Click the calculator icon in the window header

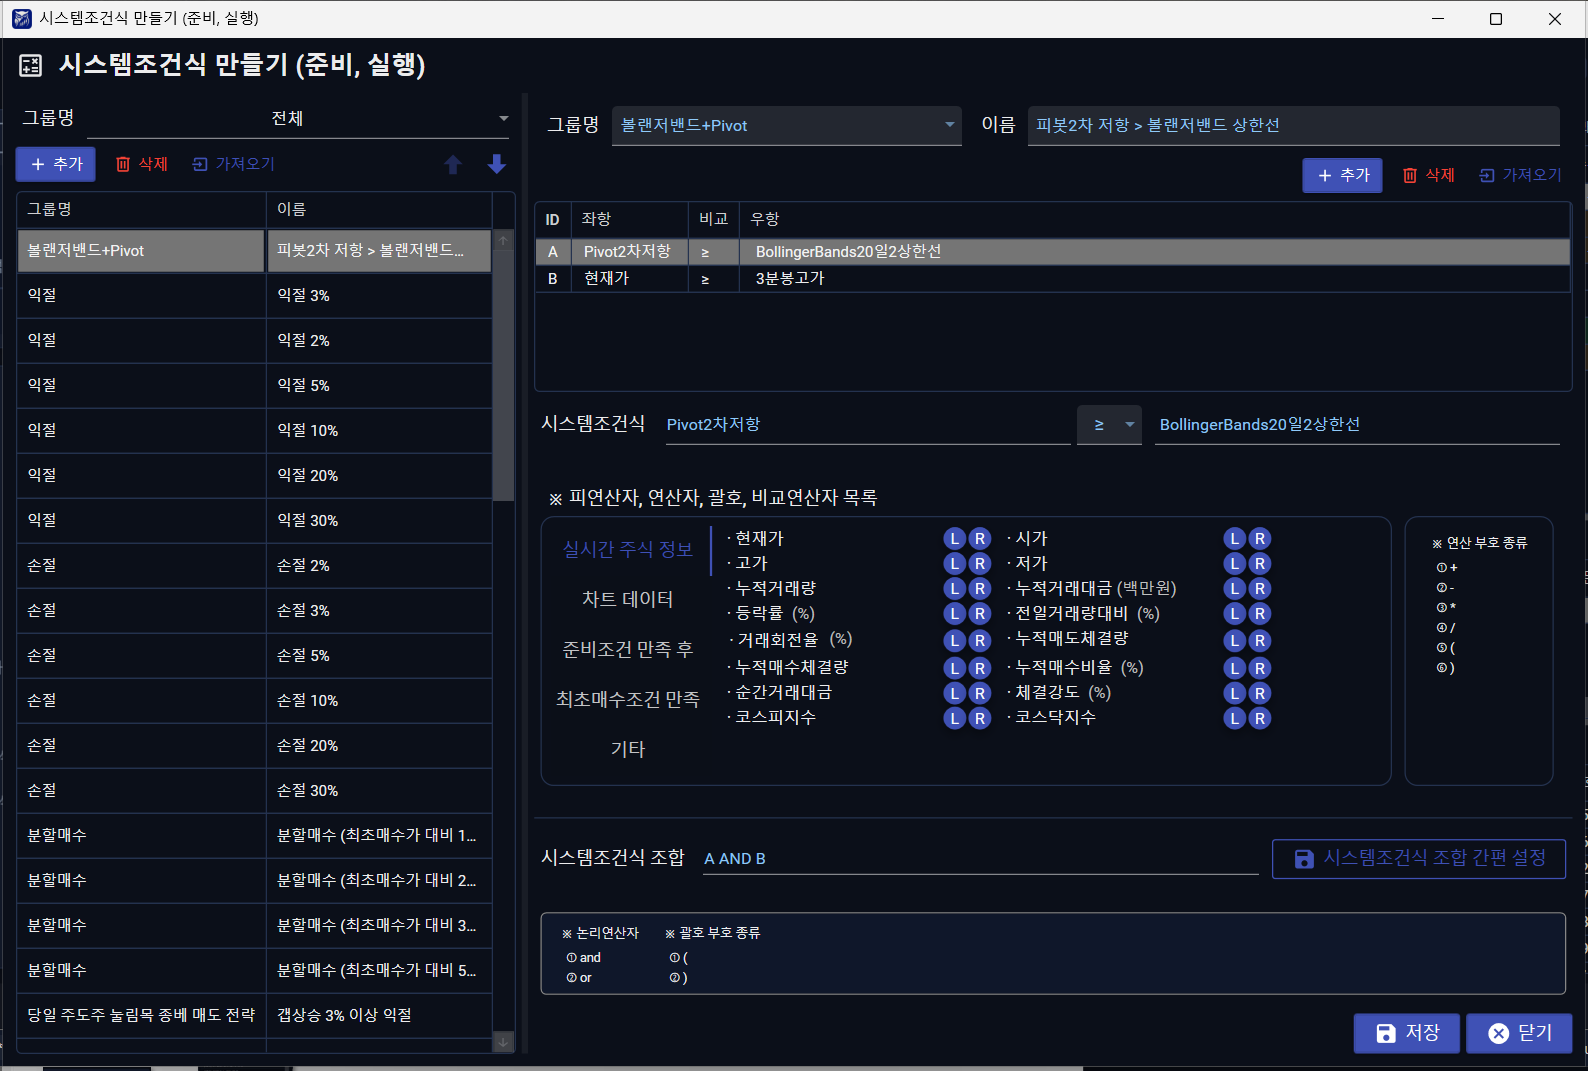click(31, 66)
